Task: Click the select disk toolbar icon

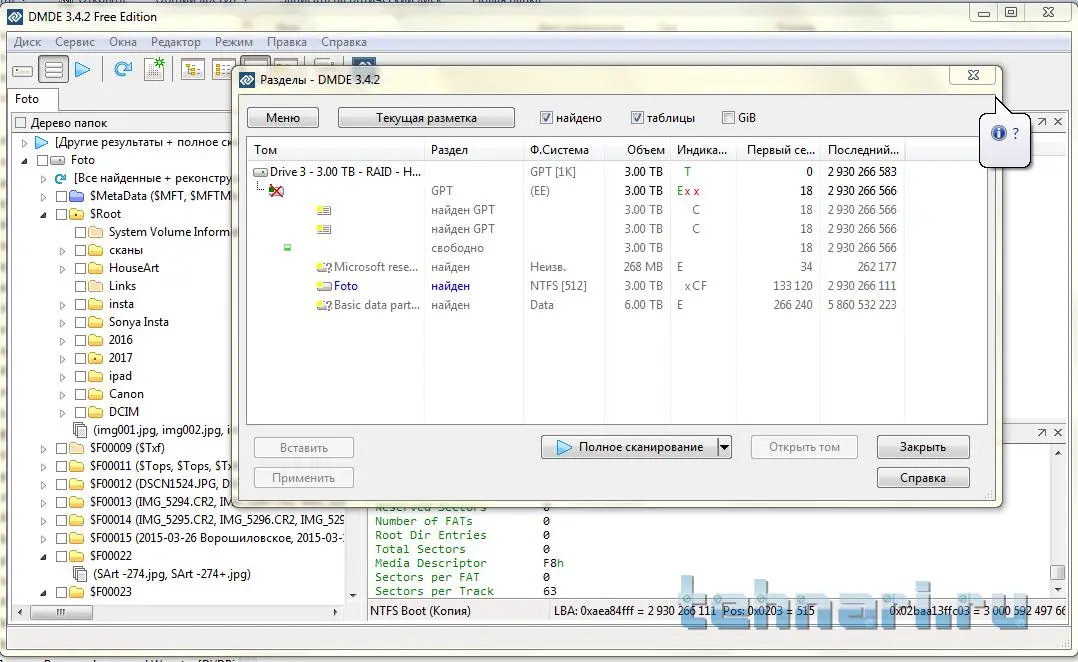Action: 22,70
